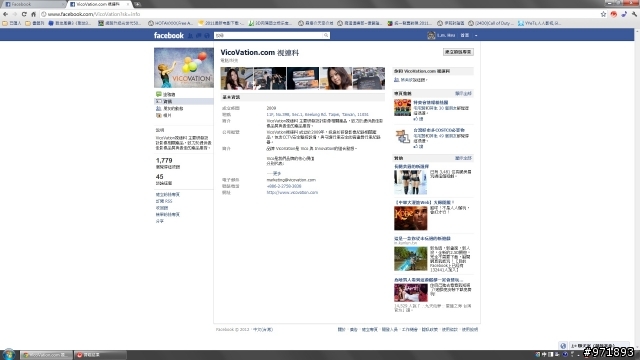The image size is (640, 360).
Task: Click the Facebook logo
Action: 169,36
